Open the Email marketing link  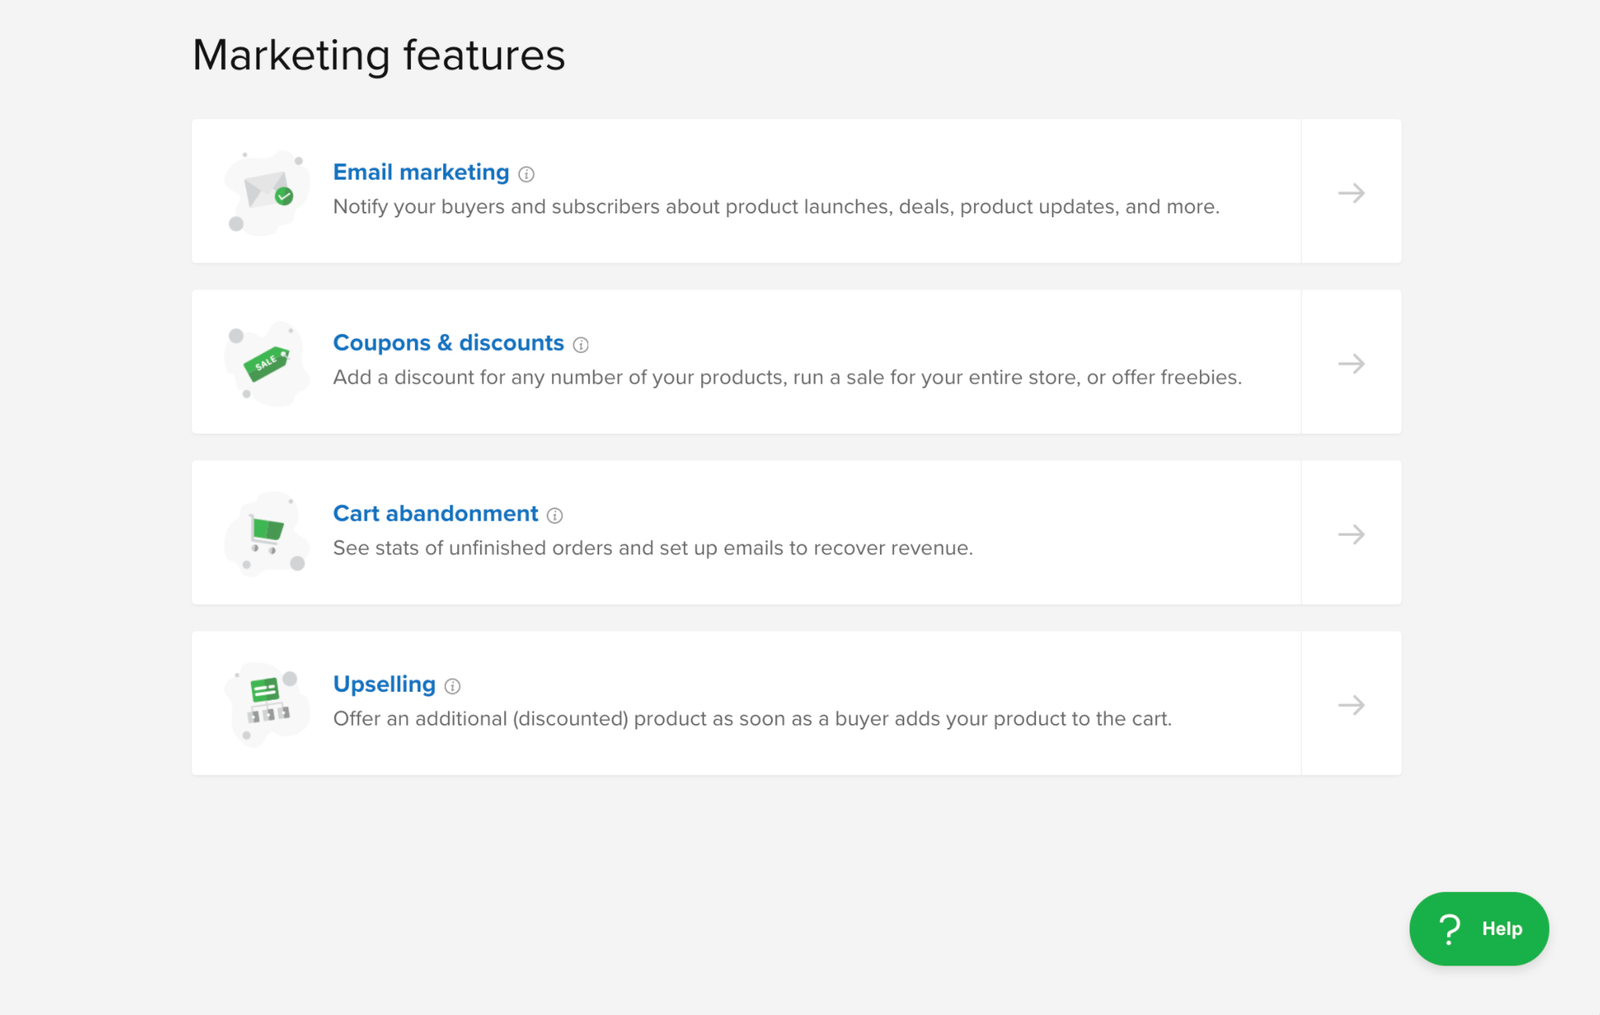pos(421,172)
